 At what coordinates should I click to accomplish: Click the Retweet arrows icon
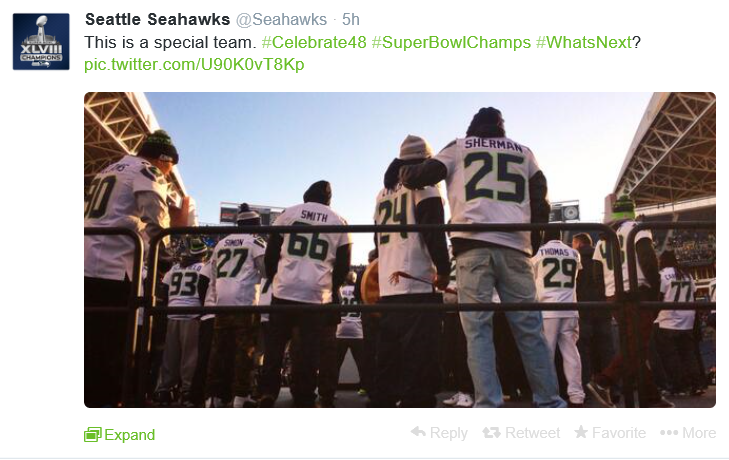tap(491, 433)
